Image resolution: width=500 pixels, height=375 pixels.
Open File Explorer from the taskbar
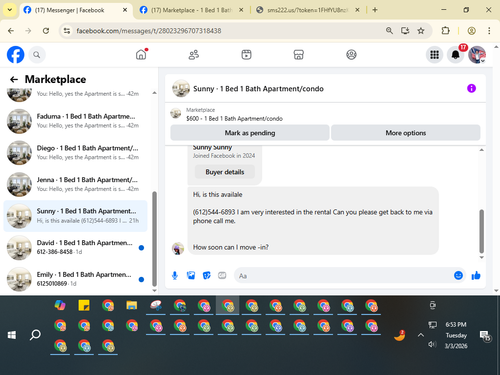132,305
